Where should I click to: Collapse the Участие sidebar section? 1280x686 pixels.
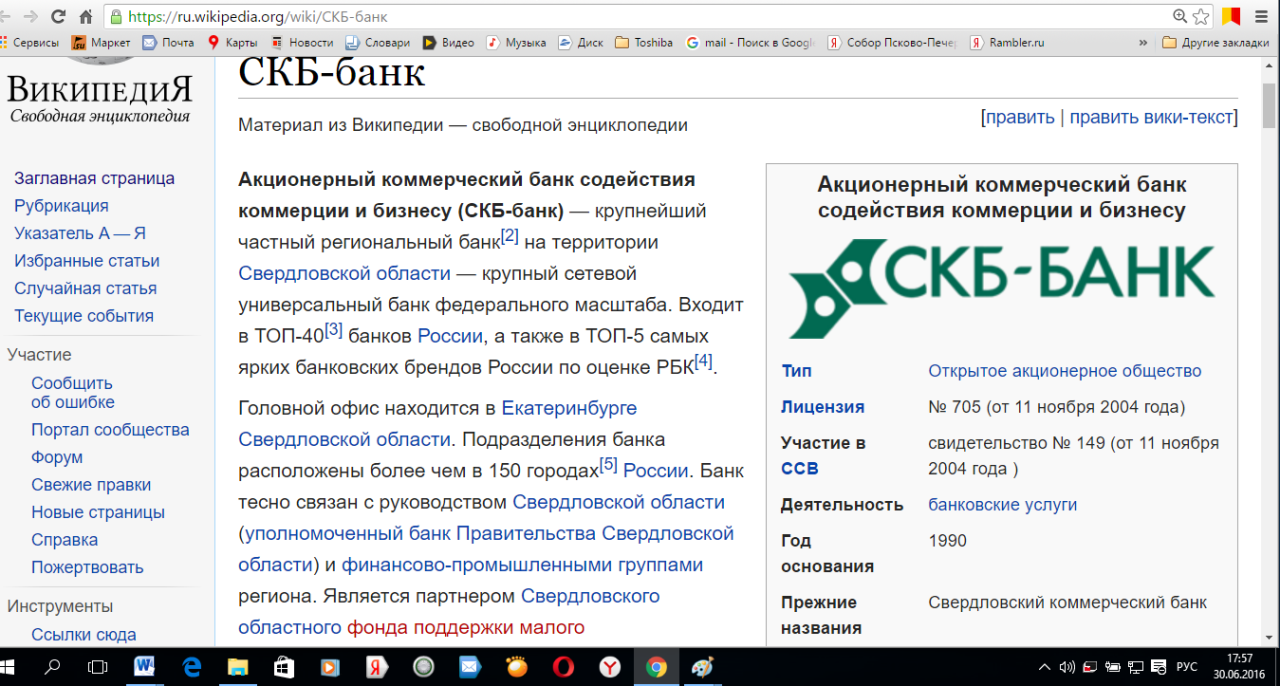click(x=39, y=355)
